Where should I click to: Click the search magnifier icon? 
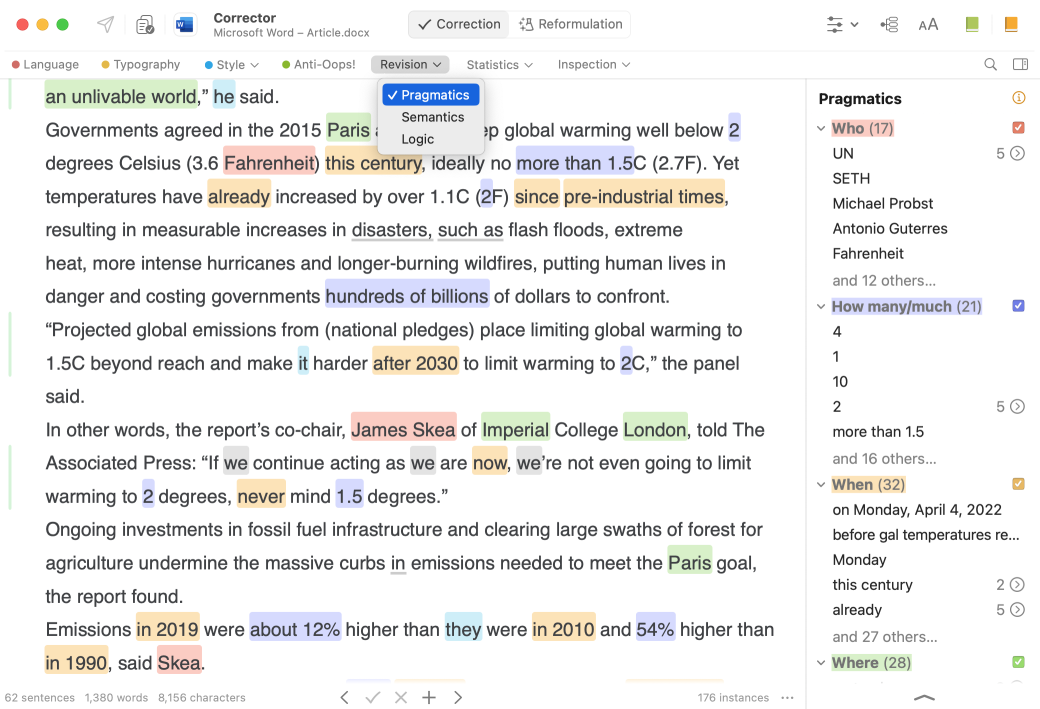click(x=990, y=65)
